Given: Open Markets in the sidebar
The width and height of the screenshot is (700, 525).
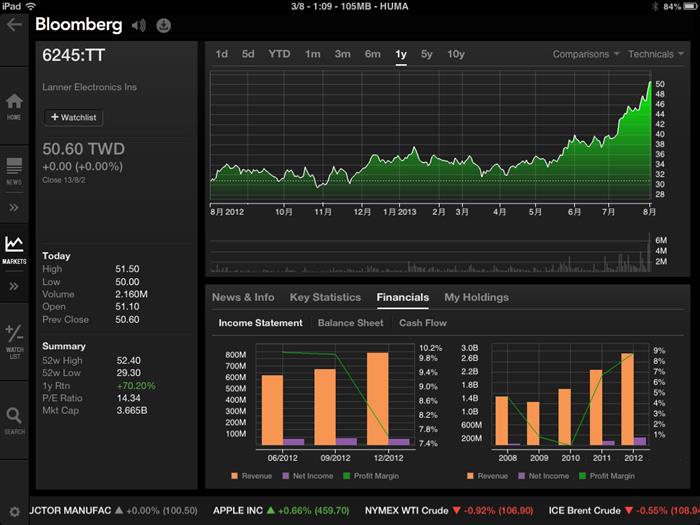Looking at the screenshot, I should click(x=14, y=250).
